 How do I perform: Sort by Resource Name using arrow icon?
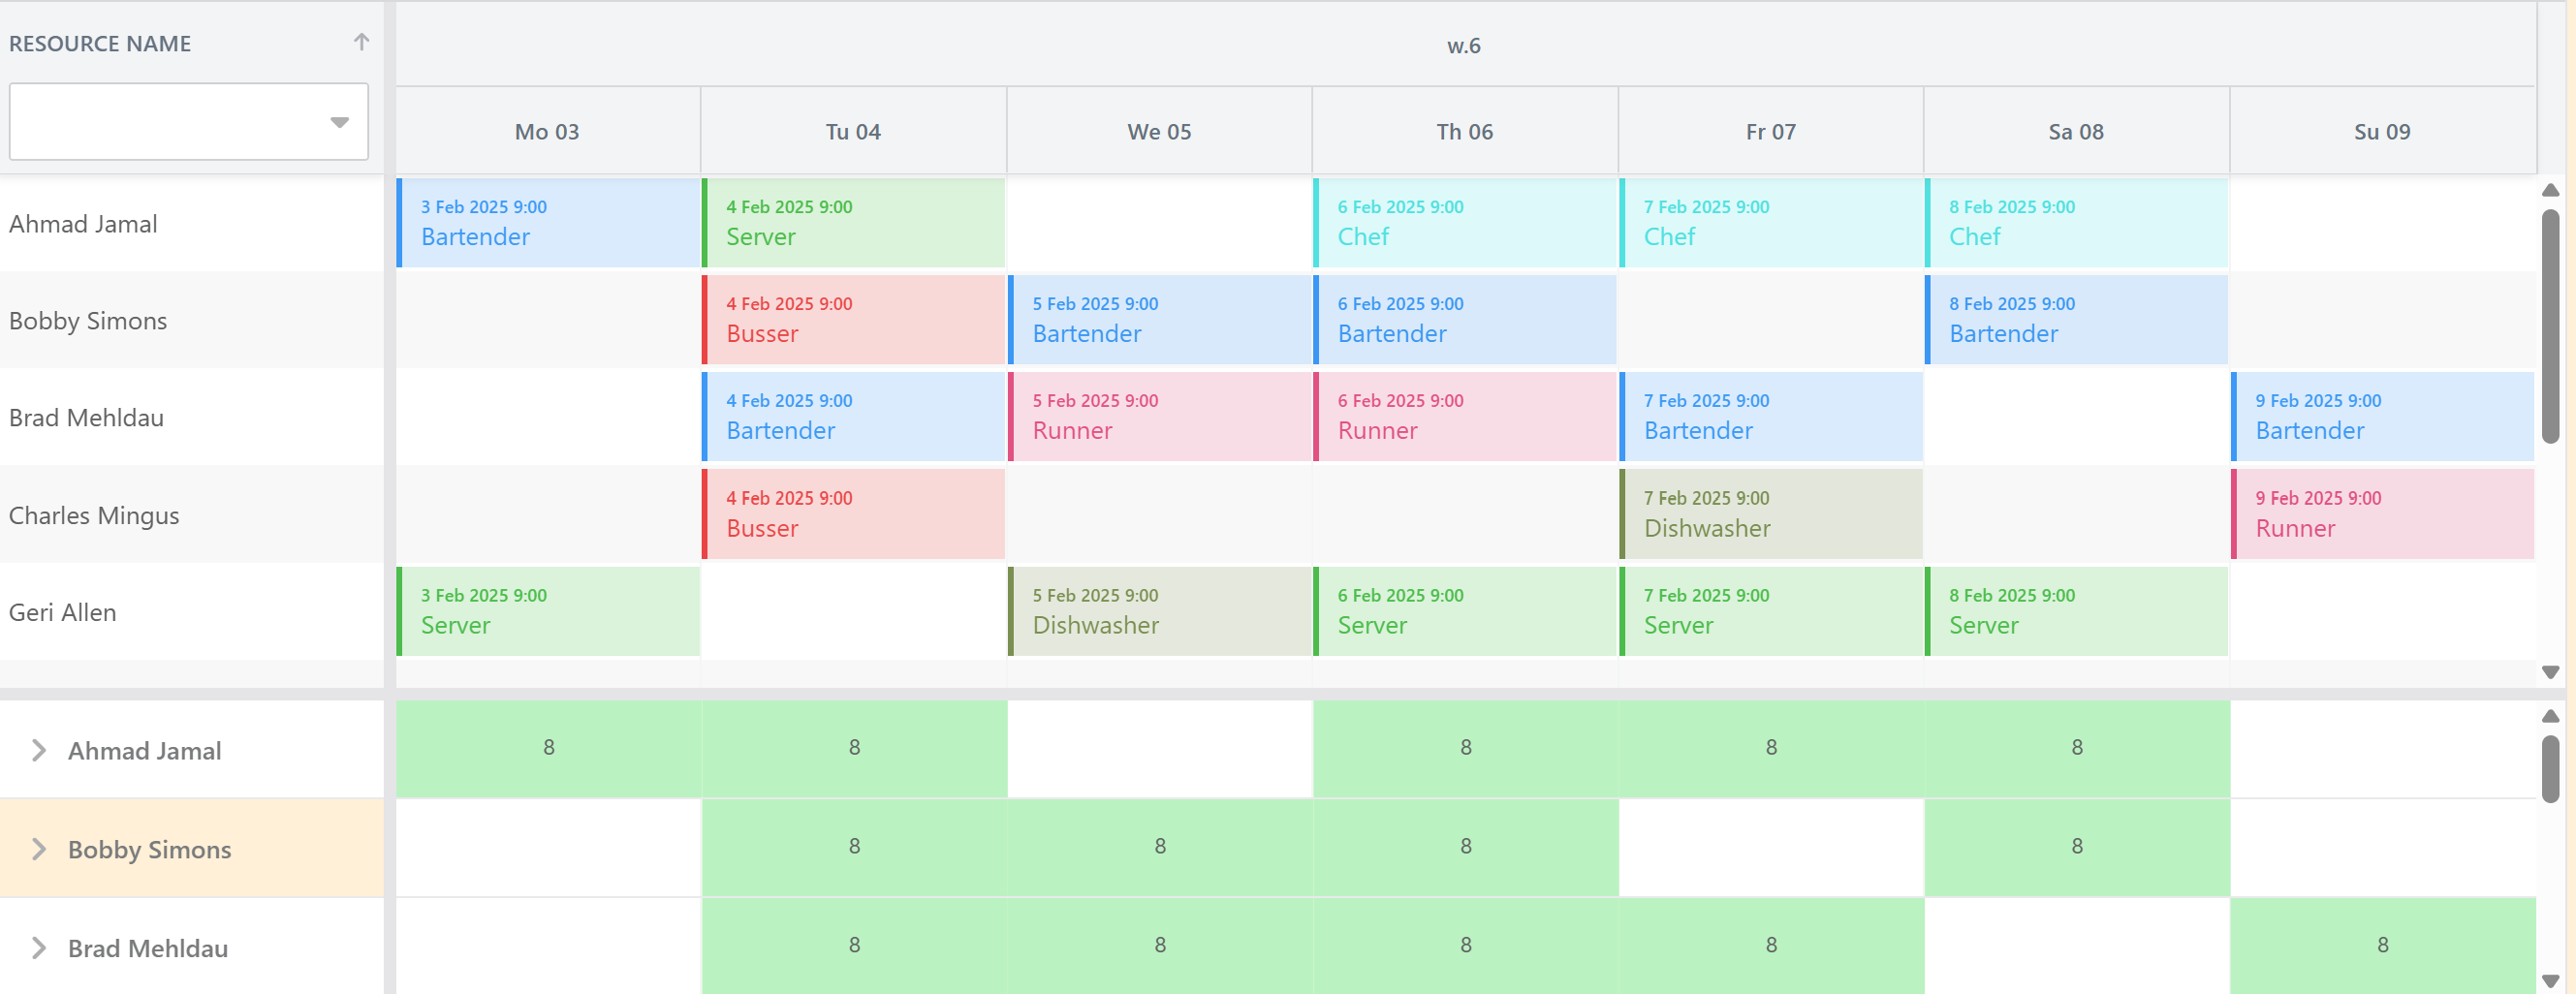pyautogui.click(x=361, y=42)
